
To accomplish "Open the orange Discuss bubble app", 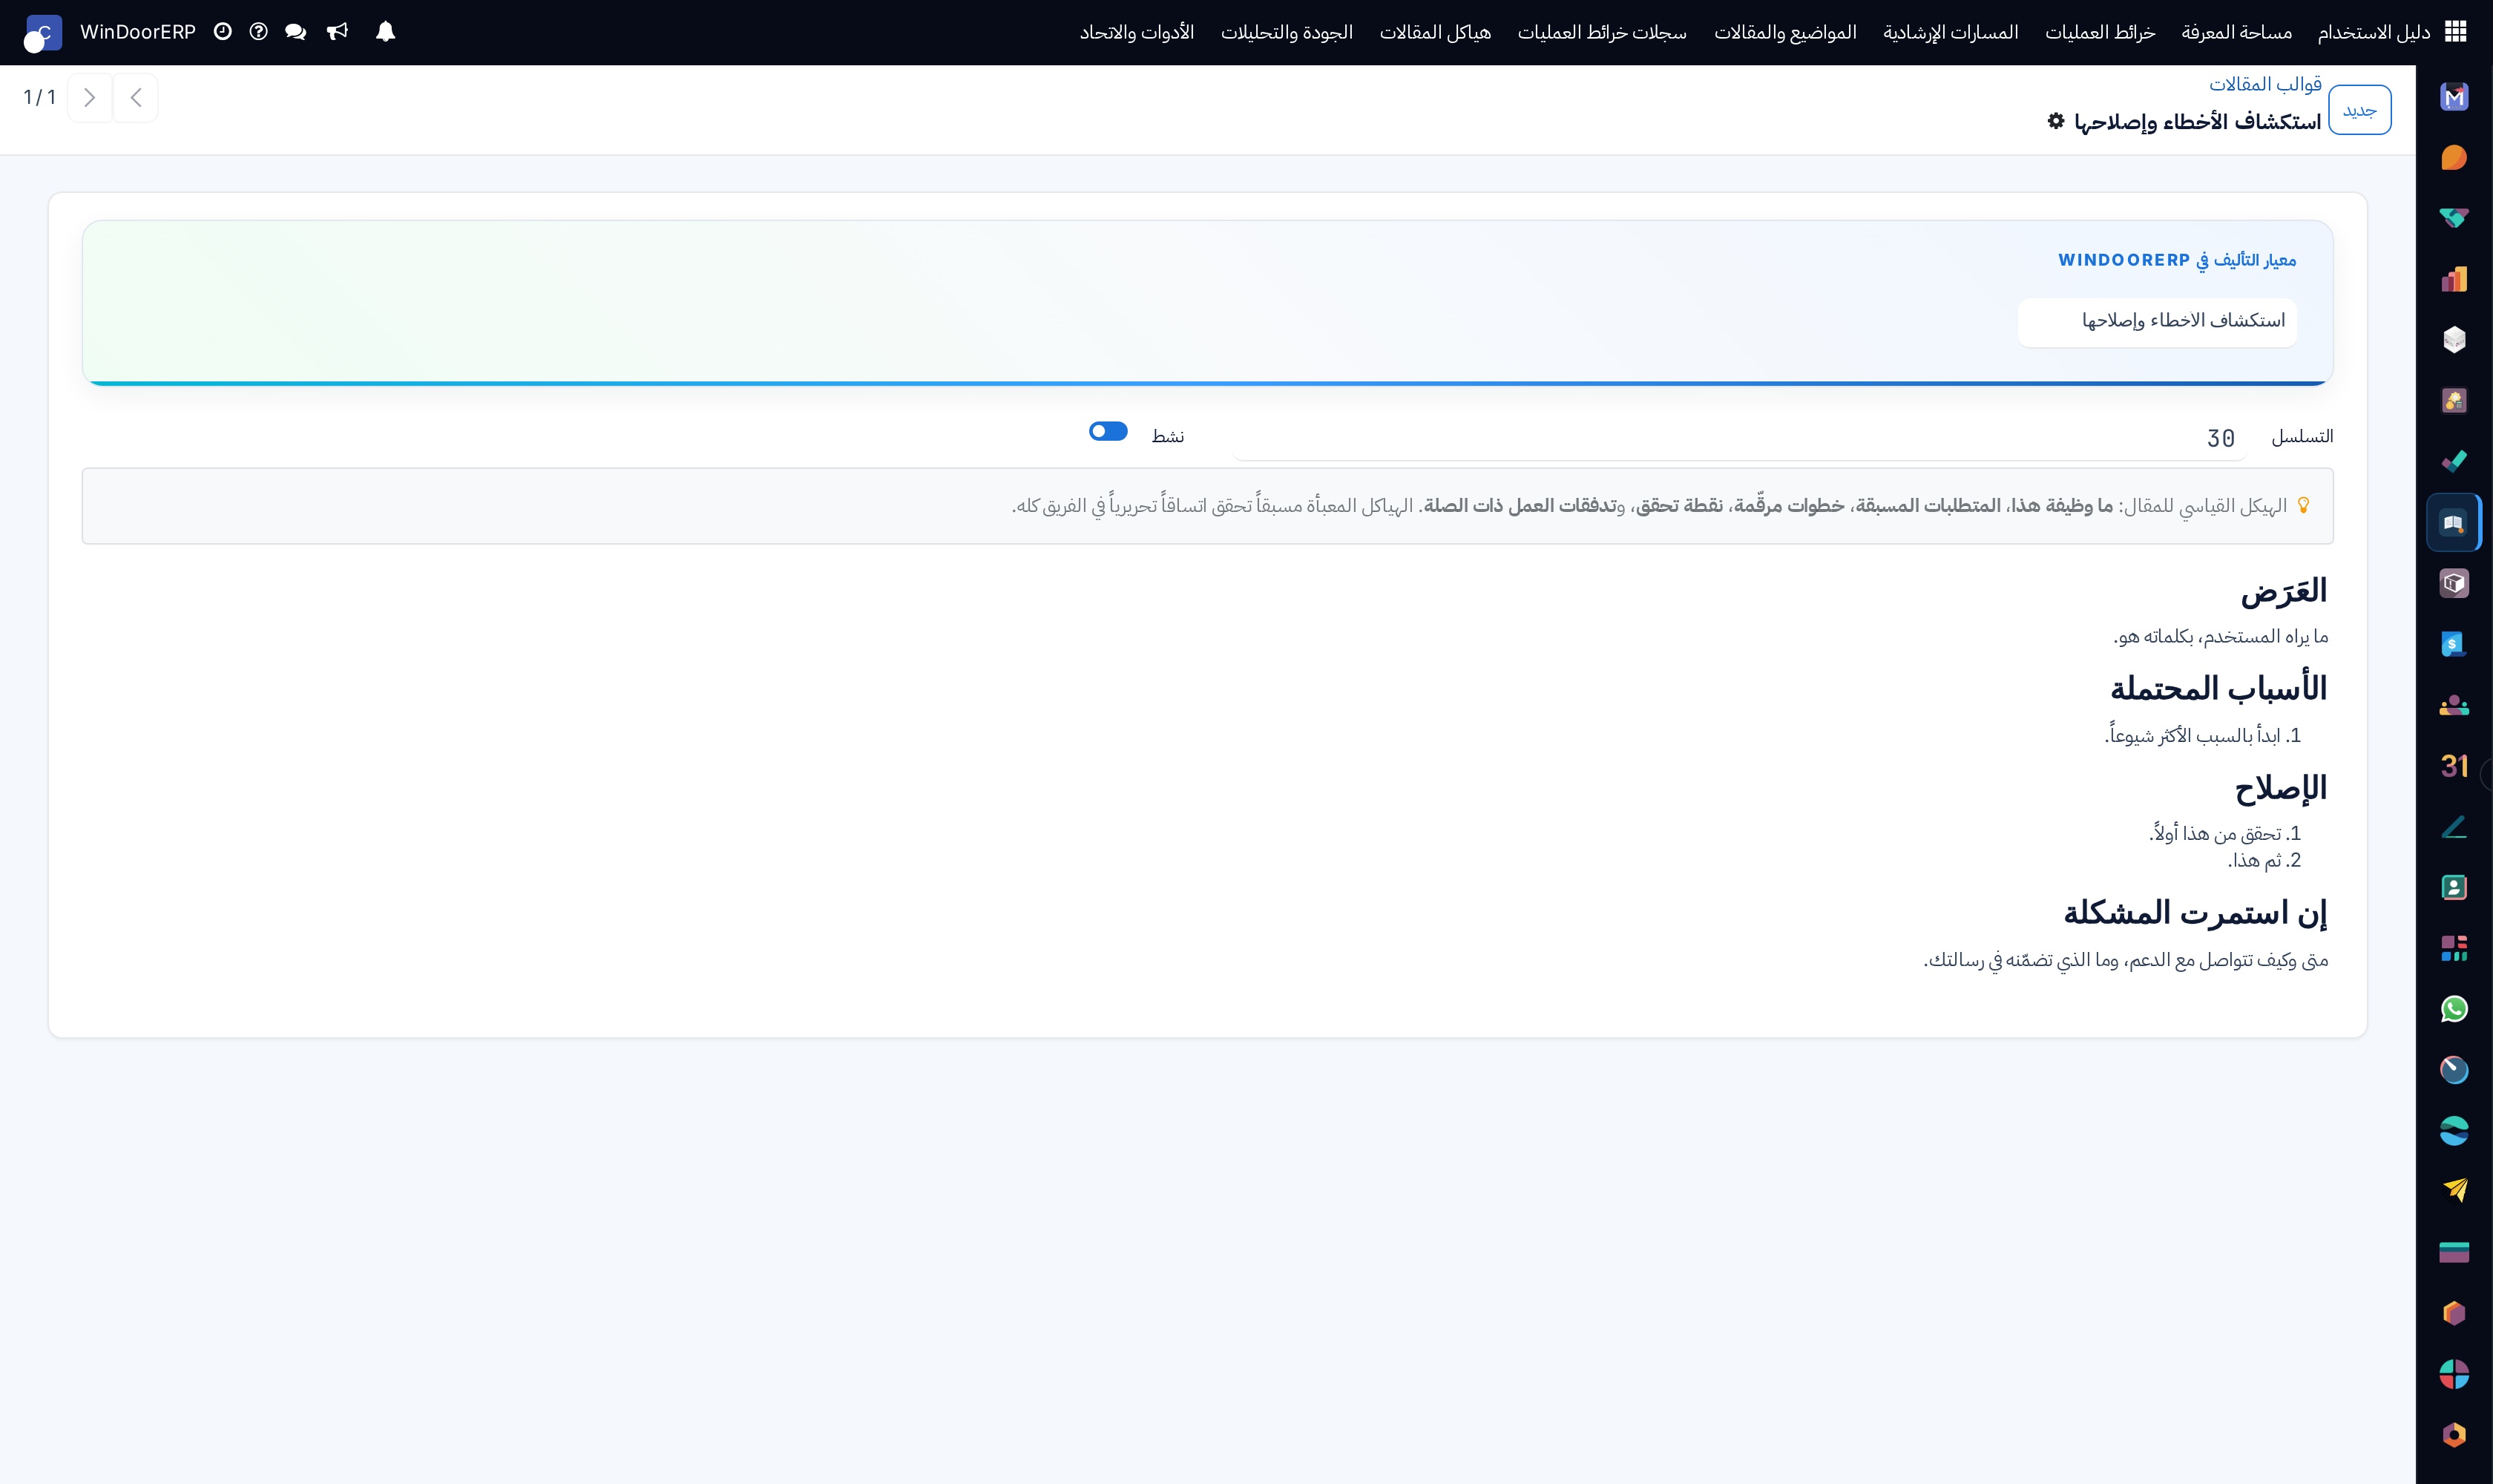I will pyautogui.click(x=2454, y=158).
